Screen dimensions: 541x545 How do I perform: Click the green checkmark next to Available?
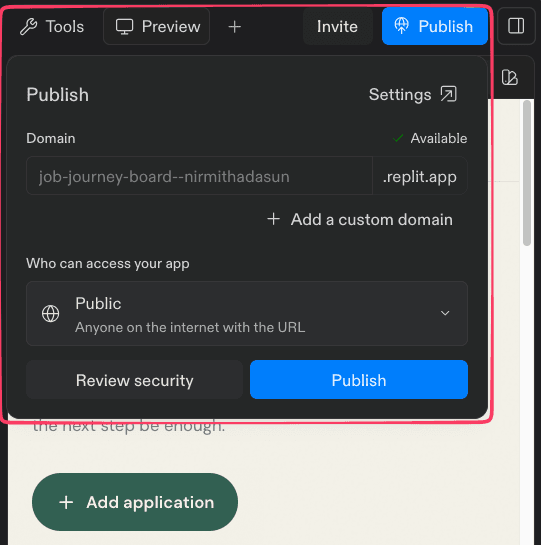pos(398,138)
